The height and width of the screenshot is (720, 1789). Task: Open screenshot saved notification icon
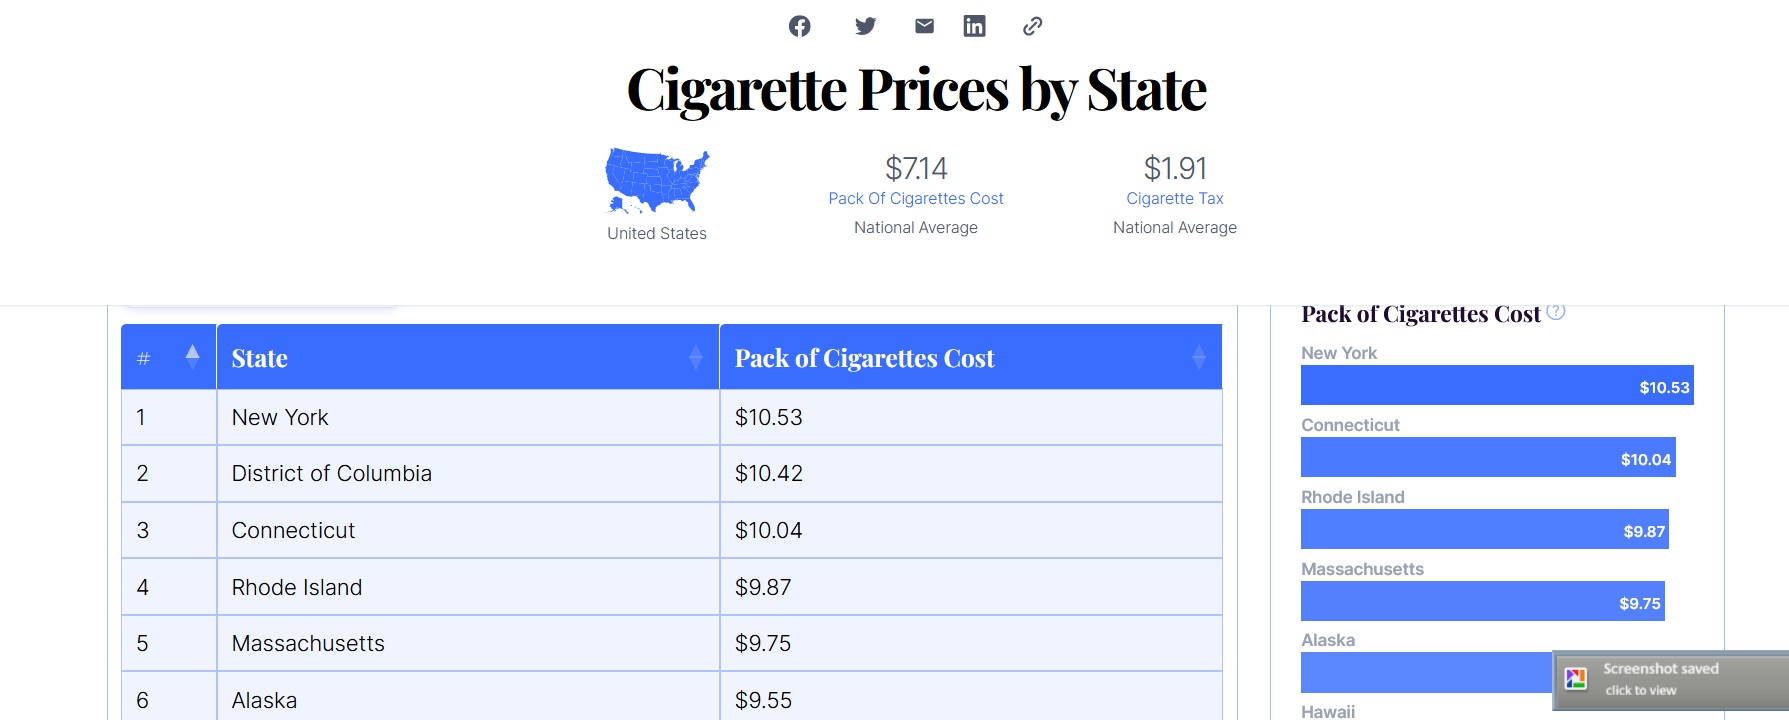[x=1576, y=679]
